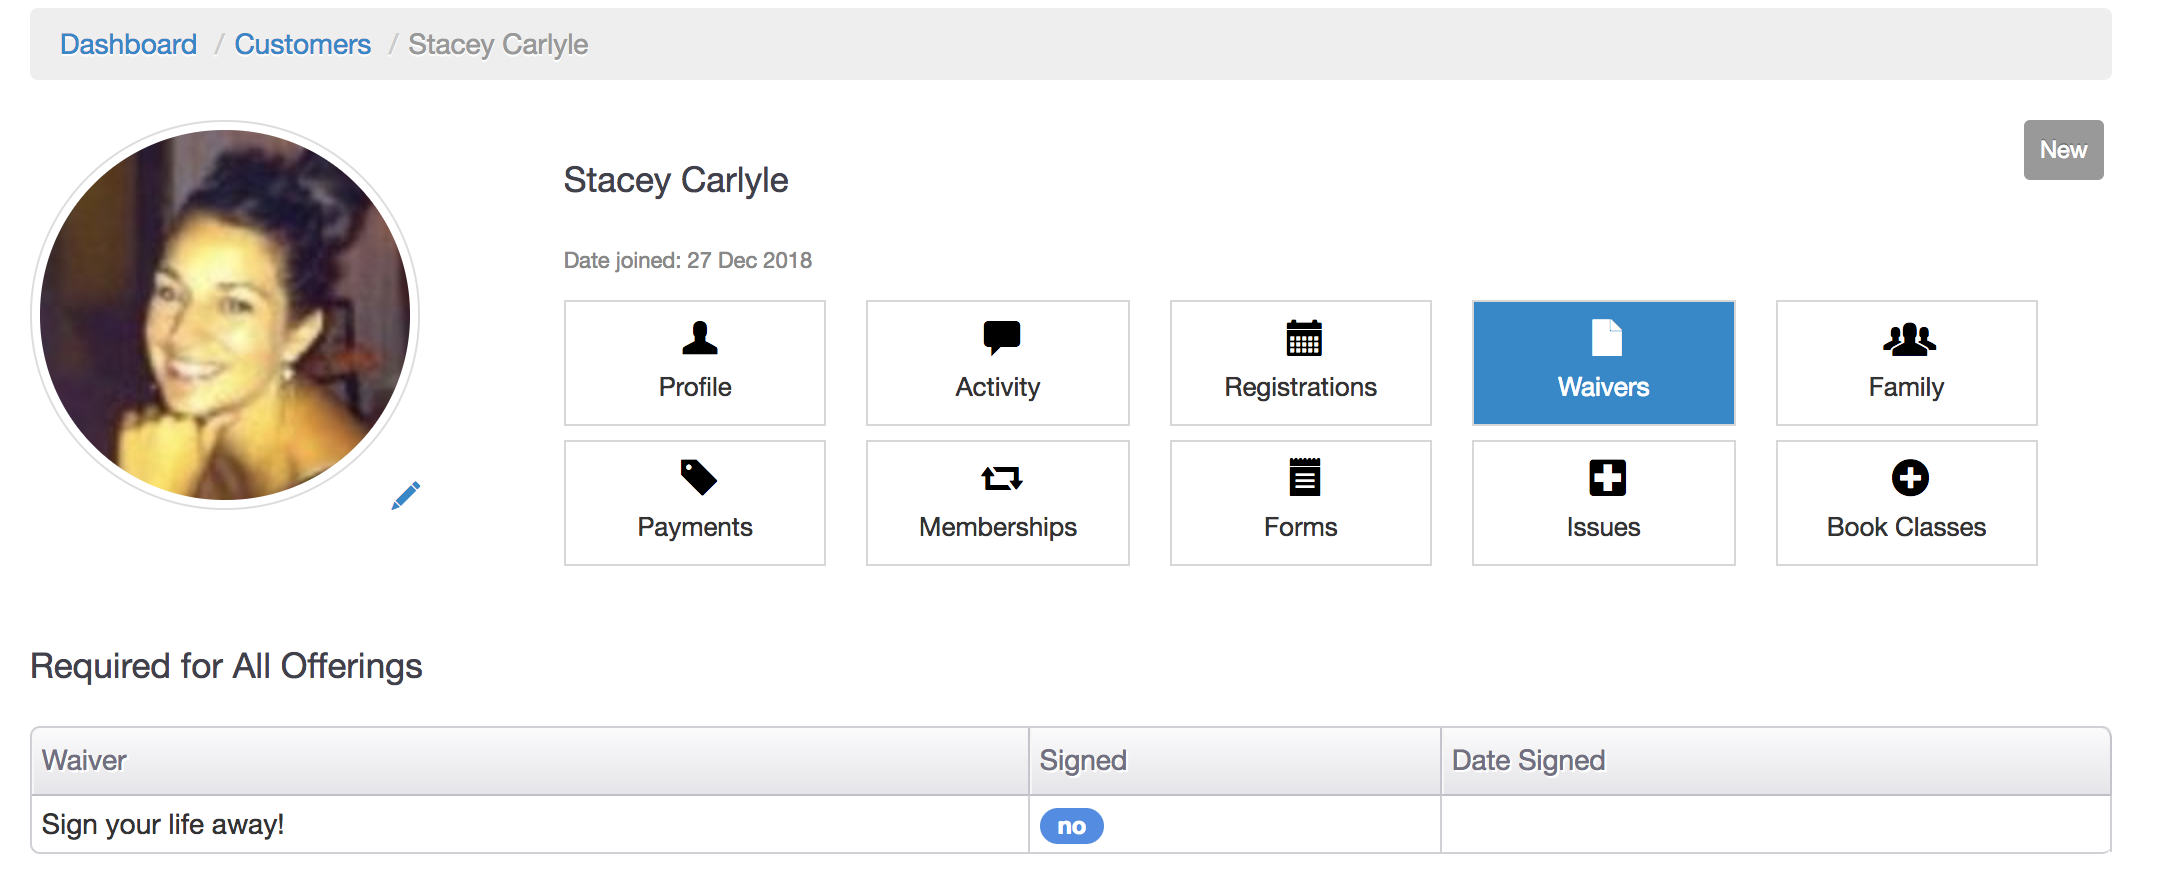Image resolution: width=2162 pixels, height=894 pixels.
Task: Open the Profile person icon tile
Action: (699, 339)
